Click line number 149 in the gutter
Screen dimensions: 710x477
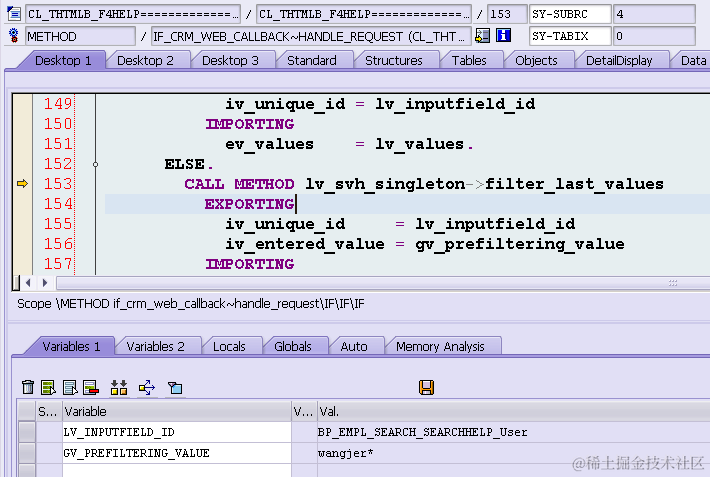tap(58, 104)
